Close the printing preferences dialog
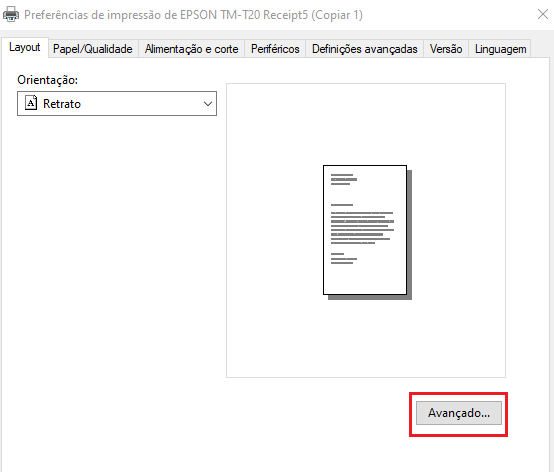 (x=543, y=14)
